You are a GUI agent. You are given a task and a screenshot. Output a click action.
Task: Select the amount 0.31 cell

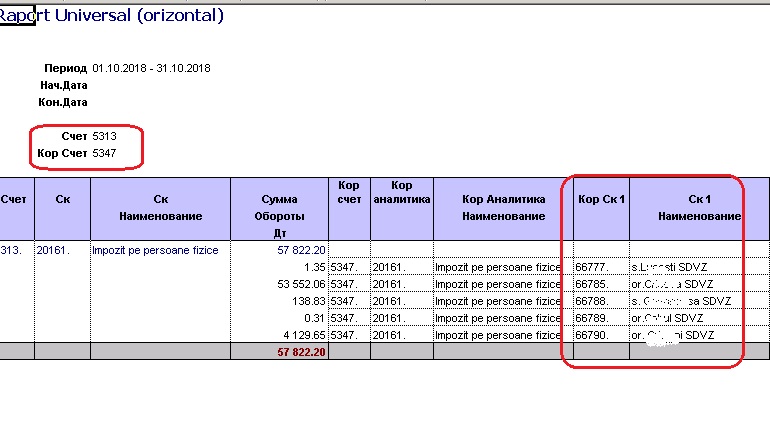click(x=279, y=318)
